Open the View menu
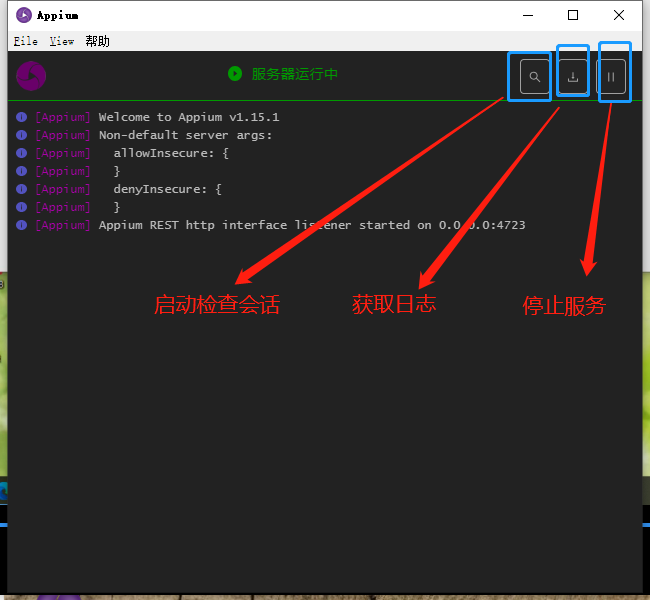 [x=62, y=41]
